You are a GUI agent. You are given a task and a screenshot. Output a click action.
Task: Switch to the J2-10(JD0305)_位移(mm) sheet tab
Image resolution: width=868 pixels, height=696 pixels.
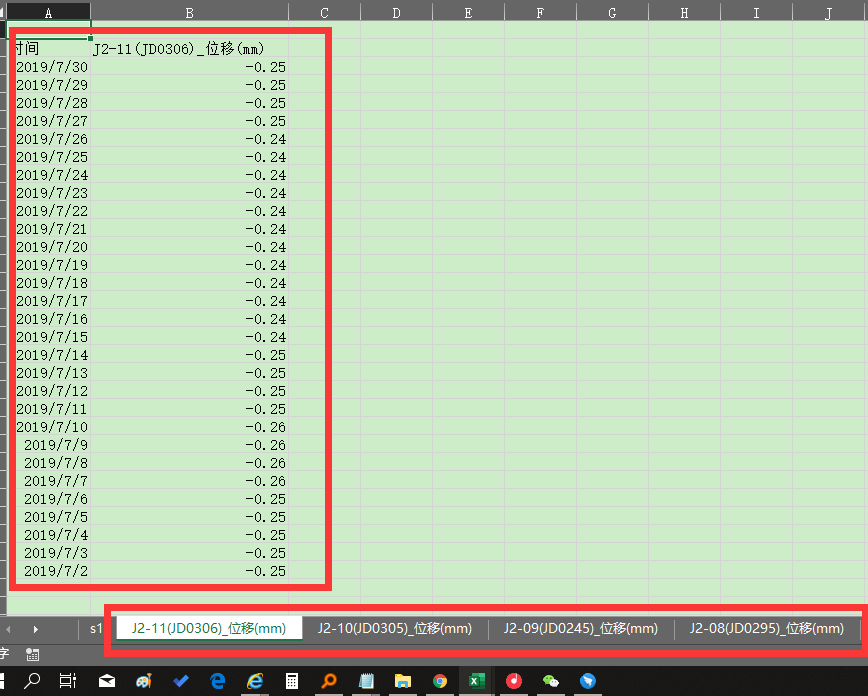[395, 629]
